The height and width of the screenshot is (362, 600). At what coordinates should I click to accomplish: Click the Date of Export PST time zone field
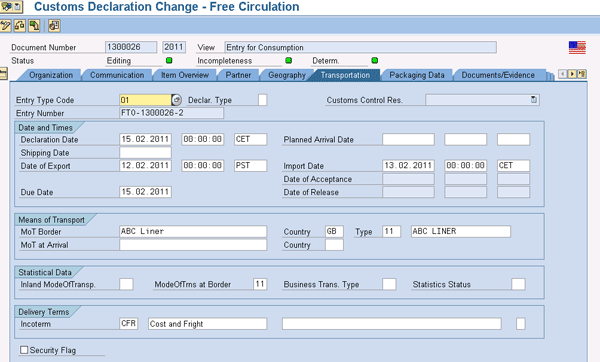pos(251,166)
